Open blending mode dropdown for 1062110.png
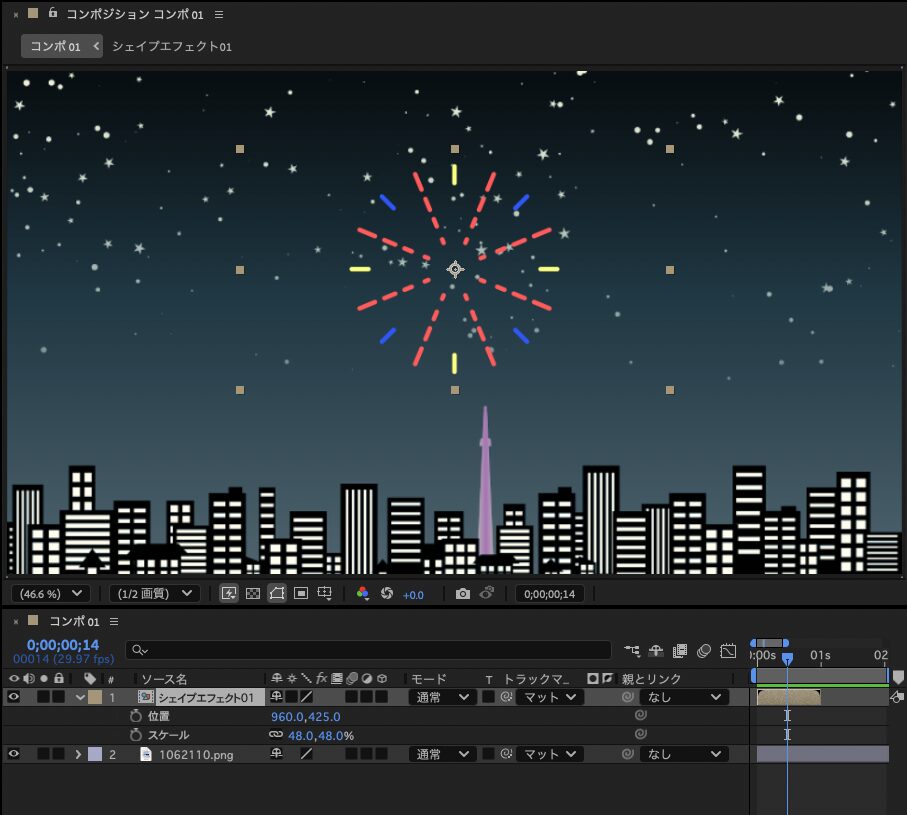Image resolution: width=907 pixels, height=815 pixels. click(x=443, y=754)
